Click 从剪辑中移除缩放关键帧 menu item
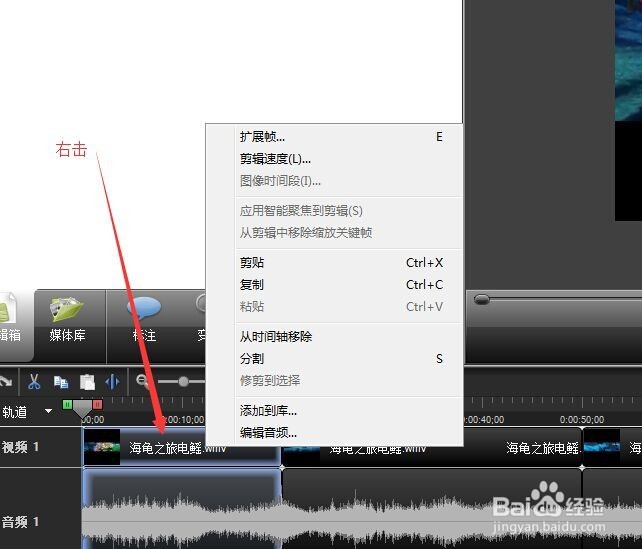This screenshot has width=642, height=549. [349, 233]
